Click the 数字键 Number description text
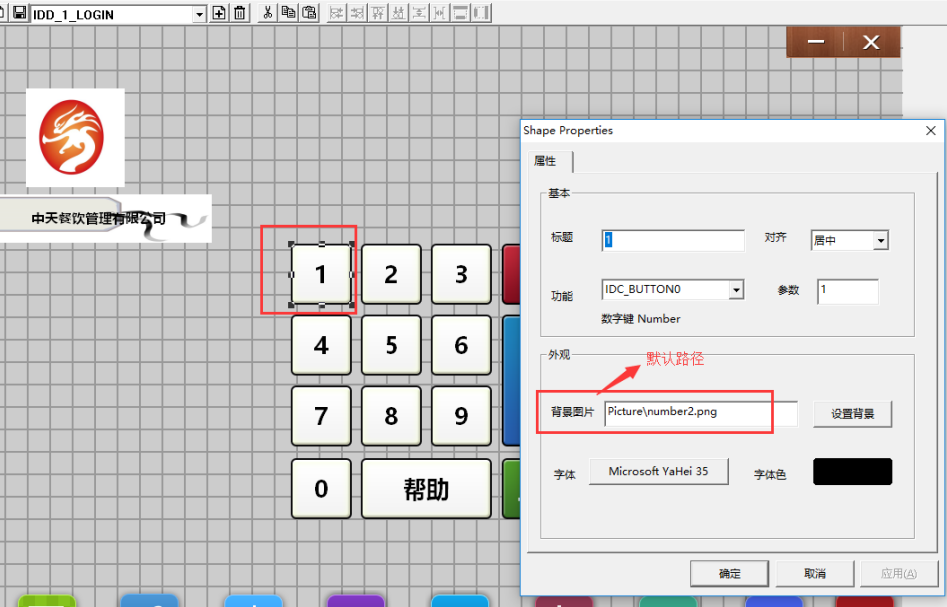The height and width of the screenshot is (607, 947). (x=640, y=319)
